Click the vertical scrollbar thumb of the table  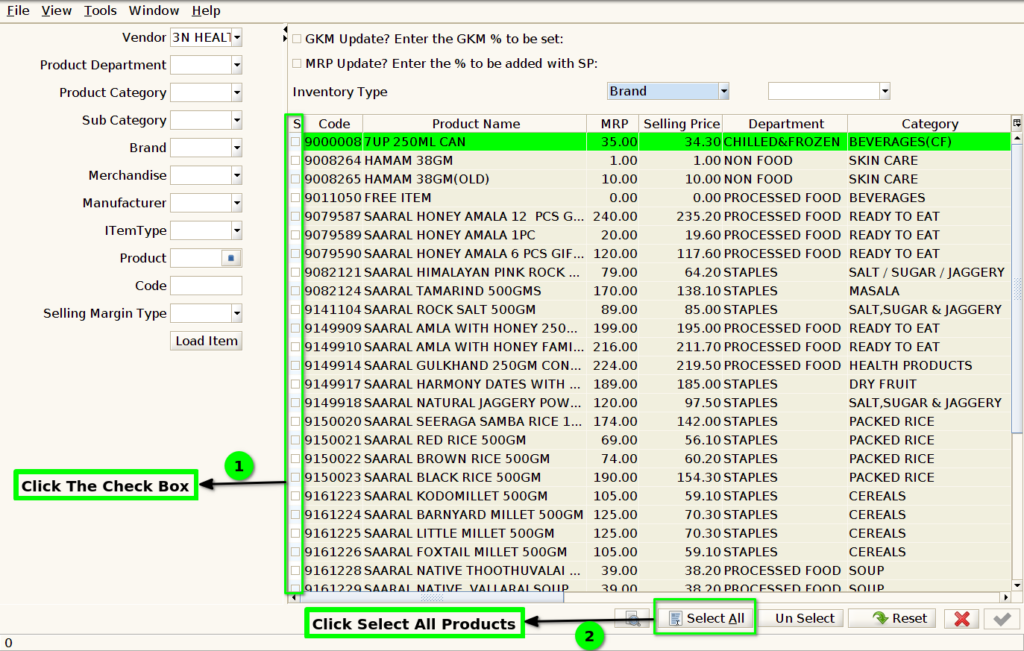1017,288
